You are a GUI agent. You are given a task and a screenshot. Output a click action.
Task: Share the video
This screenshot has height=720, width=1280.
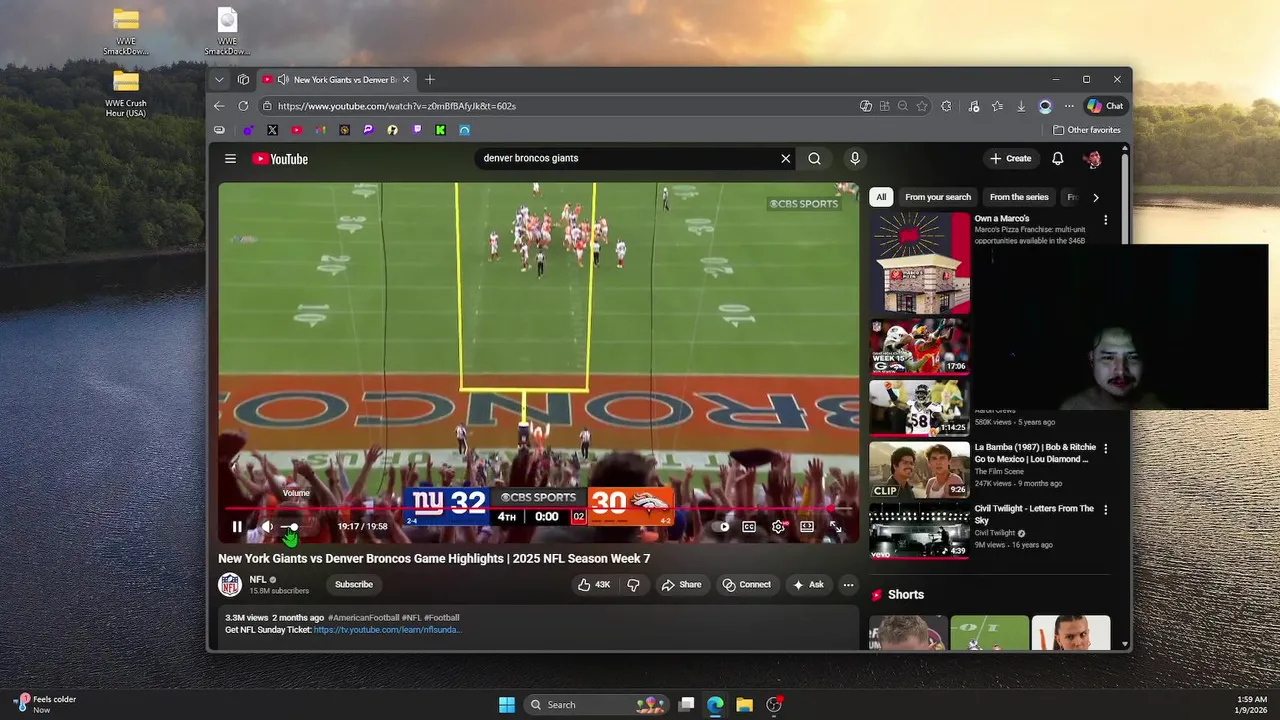click(x=681, y=585)
